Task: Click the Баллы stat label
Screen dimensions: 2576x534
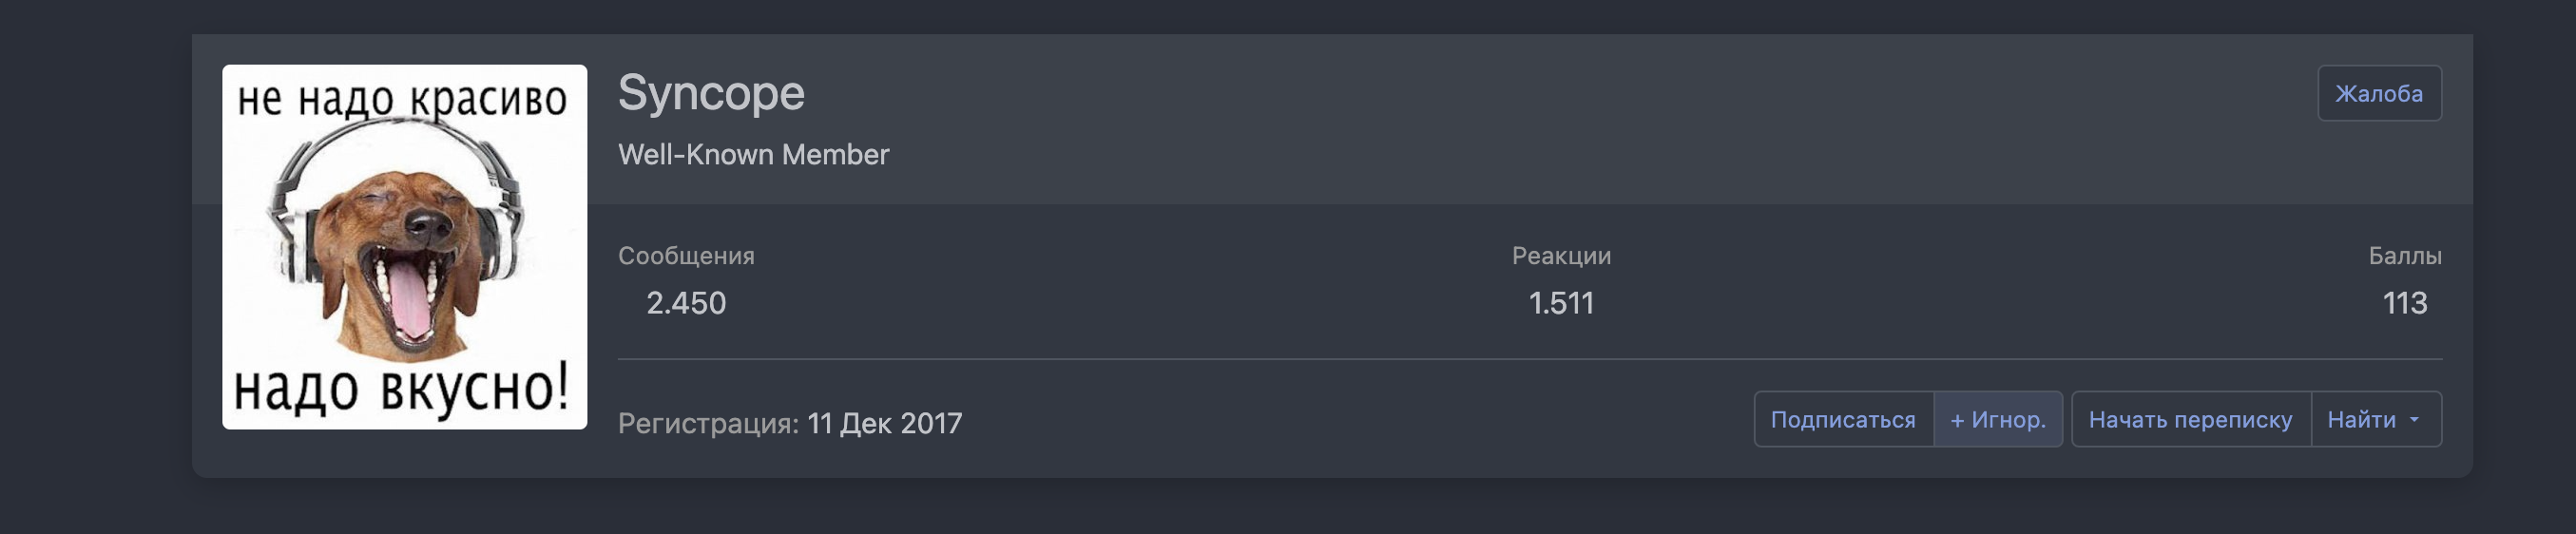Action: coord(2405,256)
